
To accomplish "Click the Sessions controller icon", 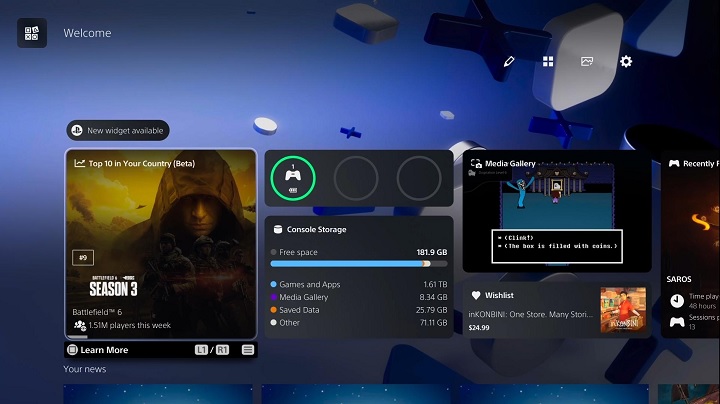I will point(677,322).
